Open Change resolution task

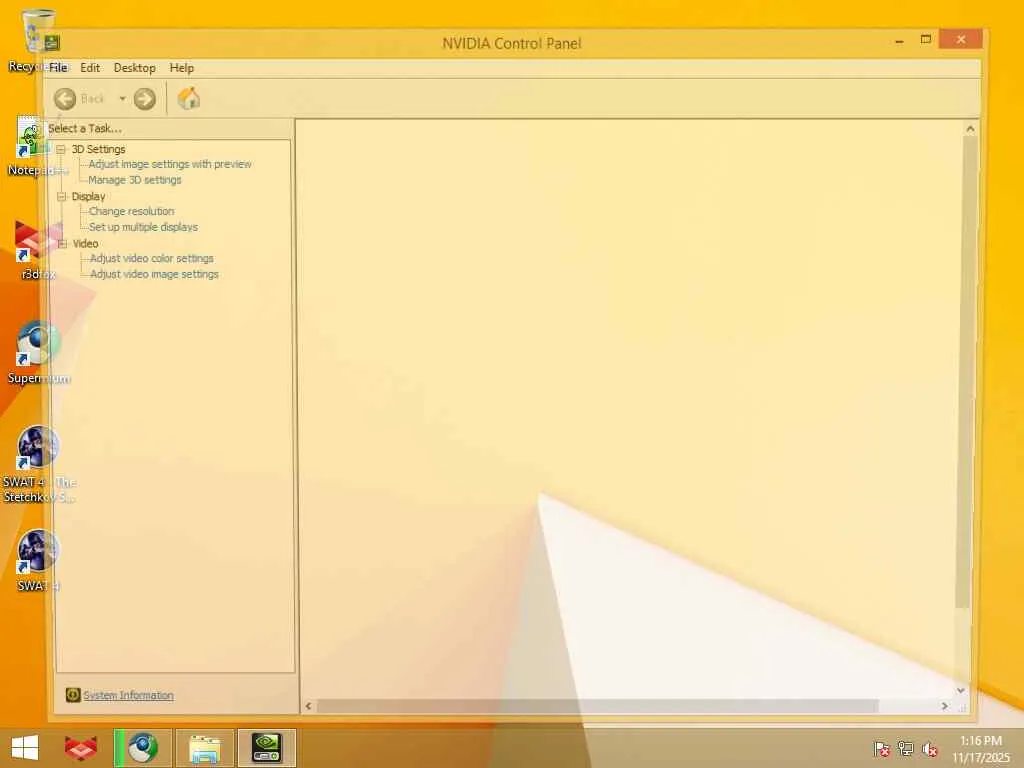pos(131,211)
